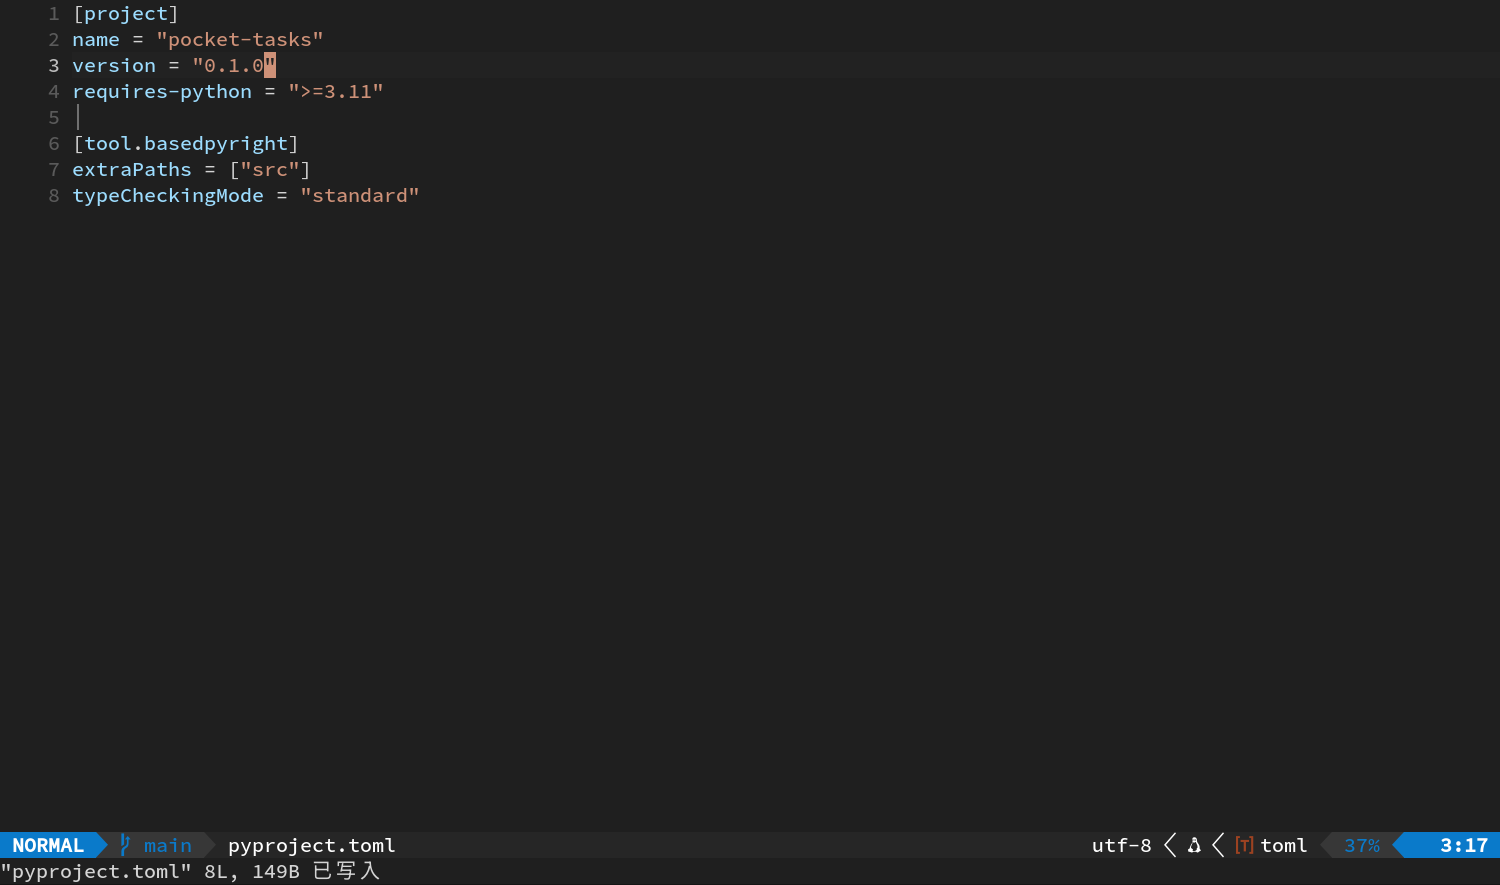Click line number 5 in the gutter

pos(54,118)
